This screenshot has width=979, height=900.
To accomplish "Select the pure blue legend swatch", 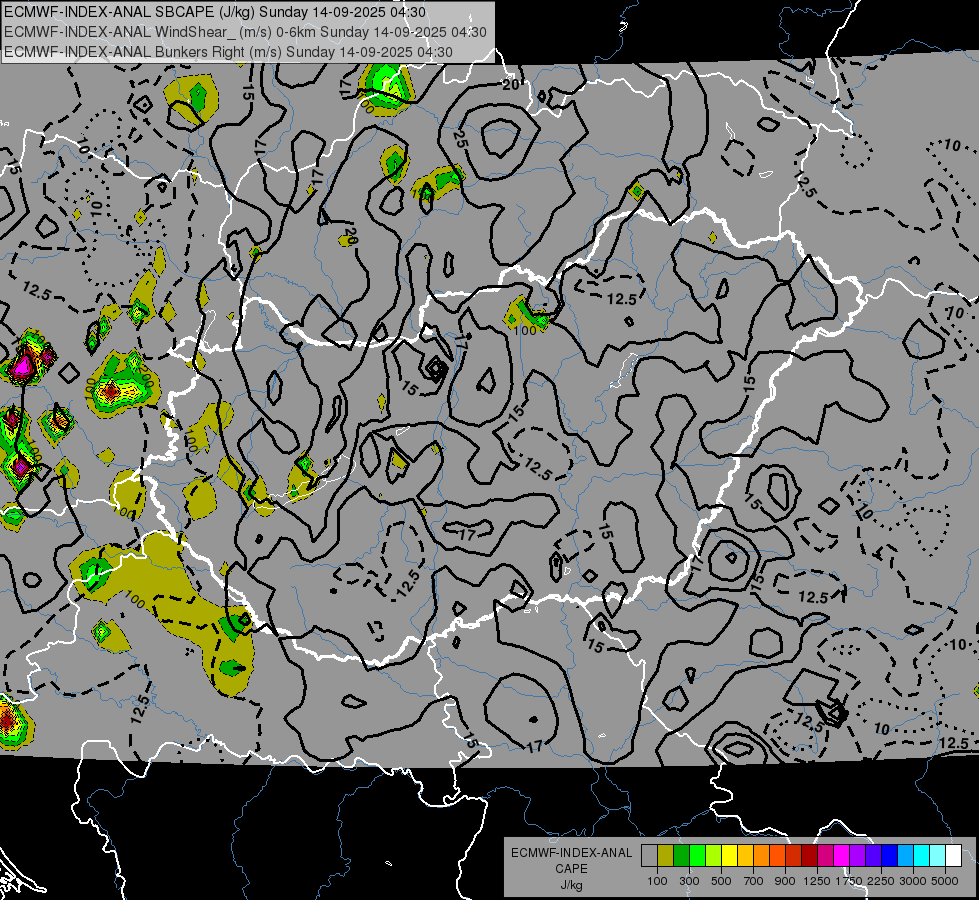I will click(890, 855).
